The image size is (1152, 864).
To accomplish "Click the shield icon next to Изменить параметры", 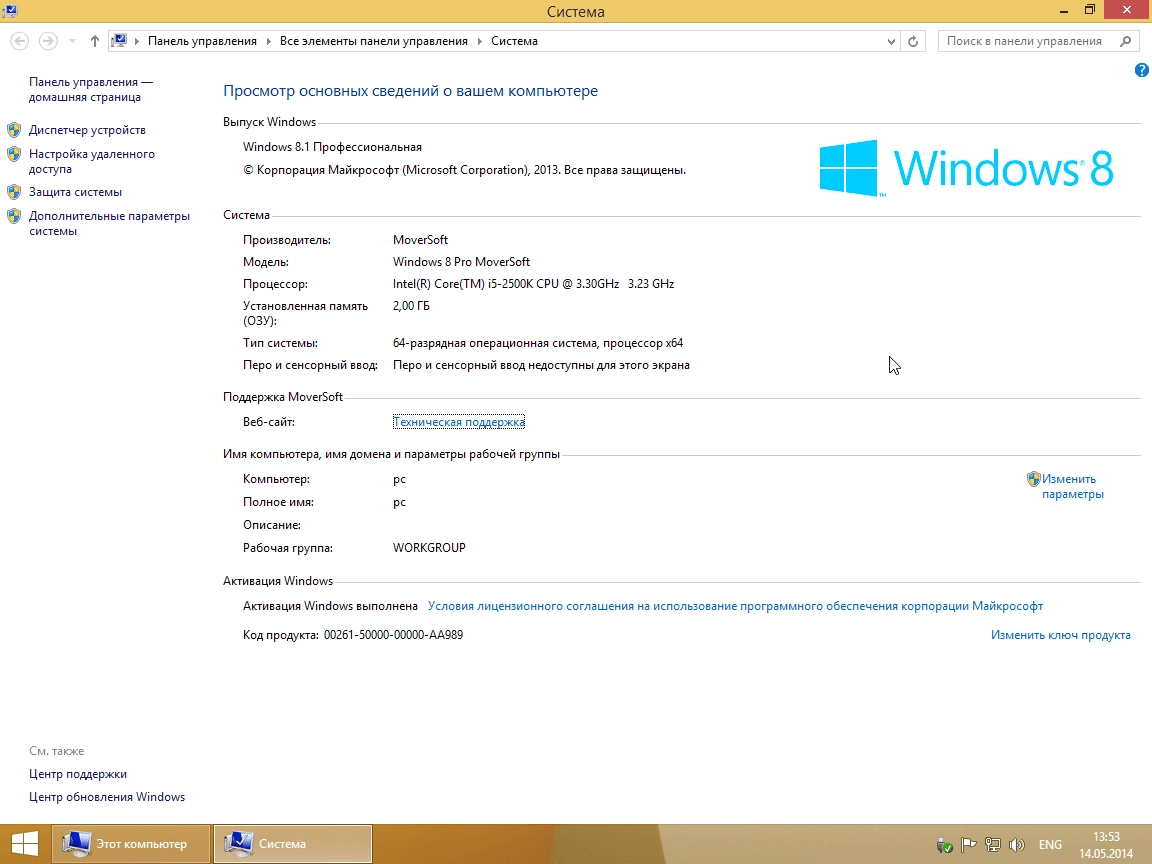I will pos(1034,479).
